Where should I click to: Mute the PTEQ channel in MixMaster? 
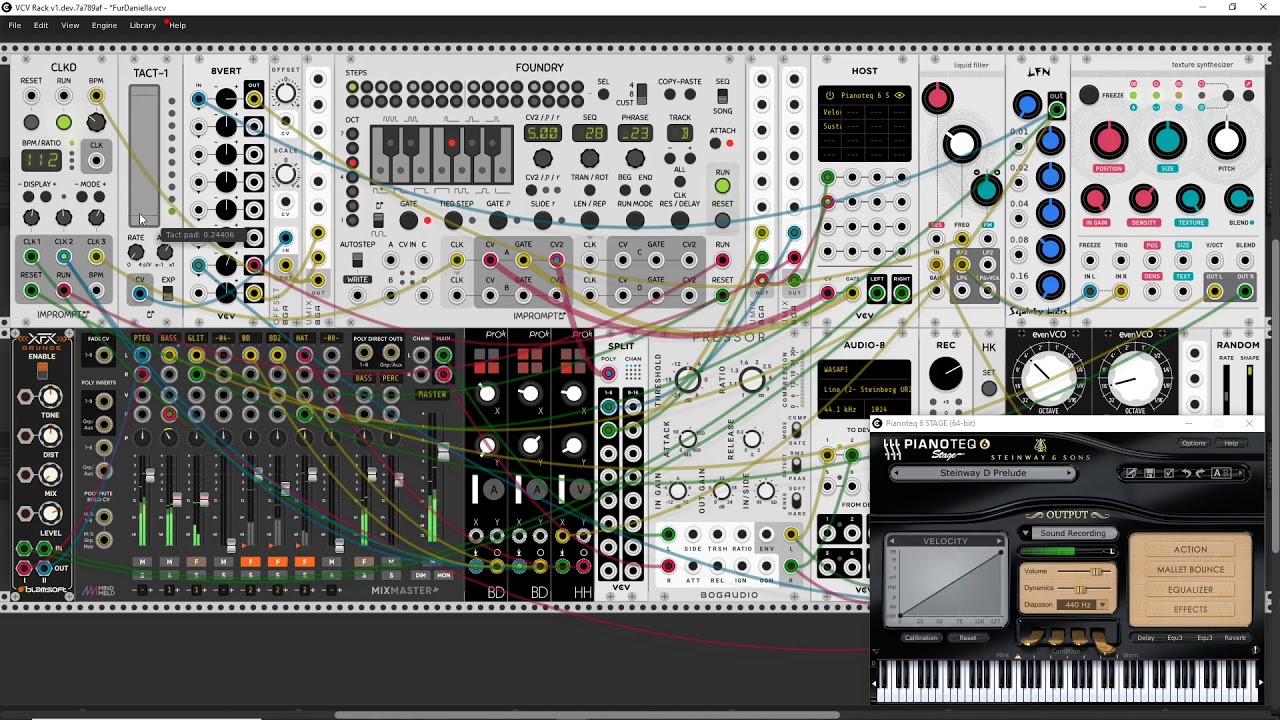coord(142,562)
